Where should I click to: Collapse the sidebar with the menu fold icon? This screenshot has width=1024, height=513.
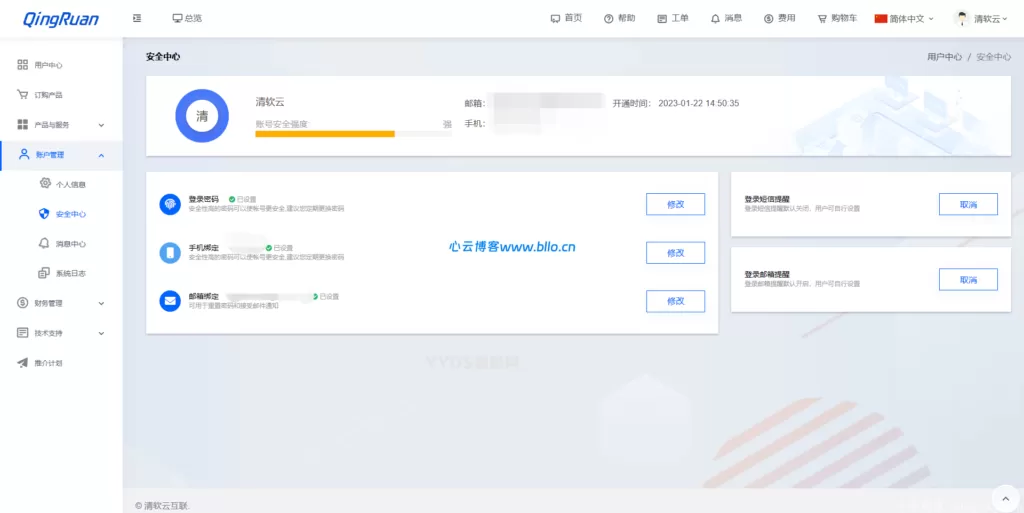pos(137,18)
